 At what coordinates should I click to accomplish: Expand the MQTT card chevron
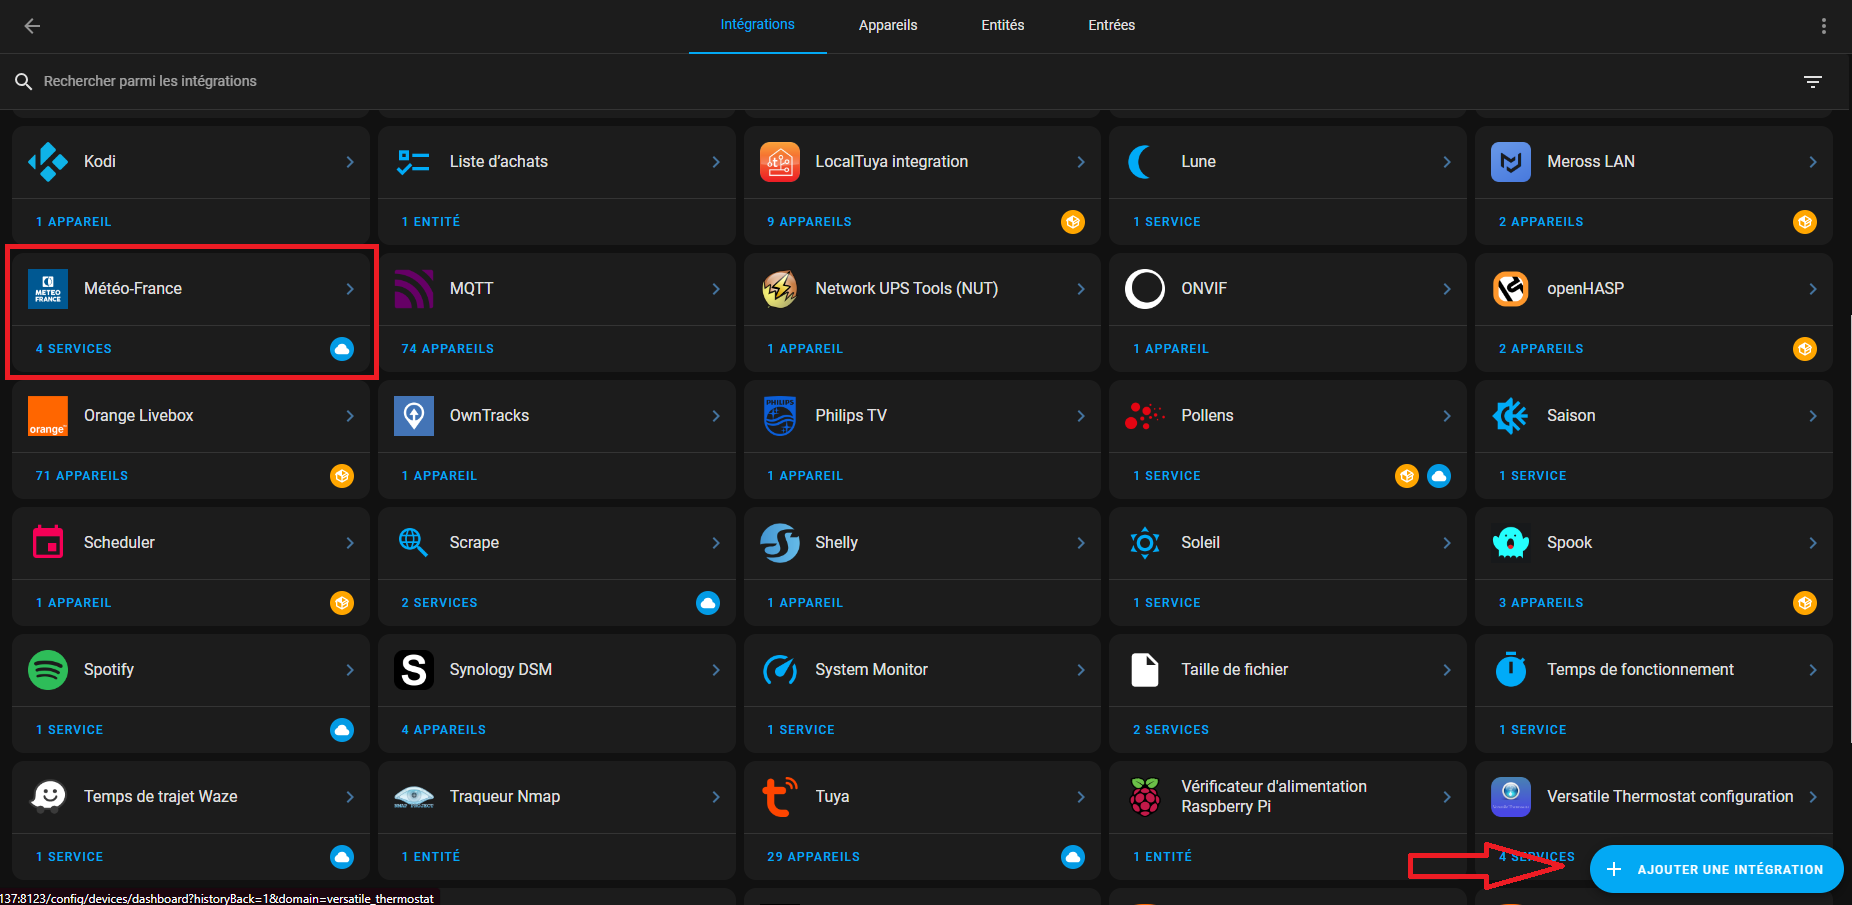point(716,289)
